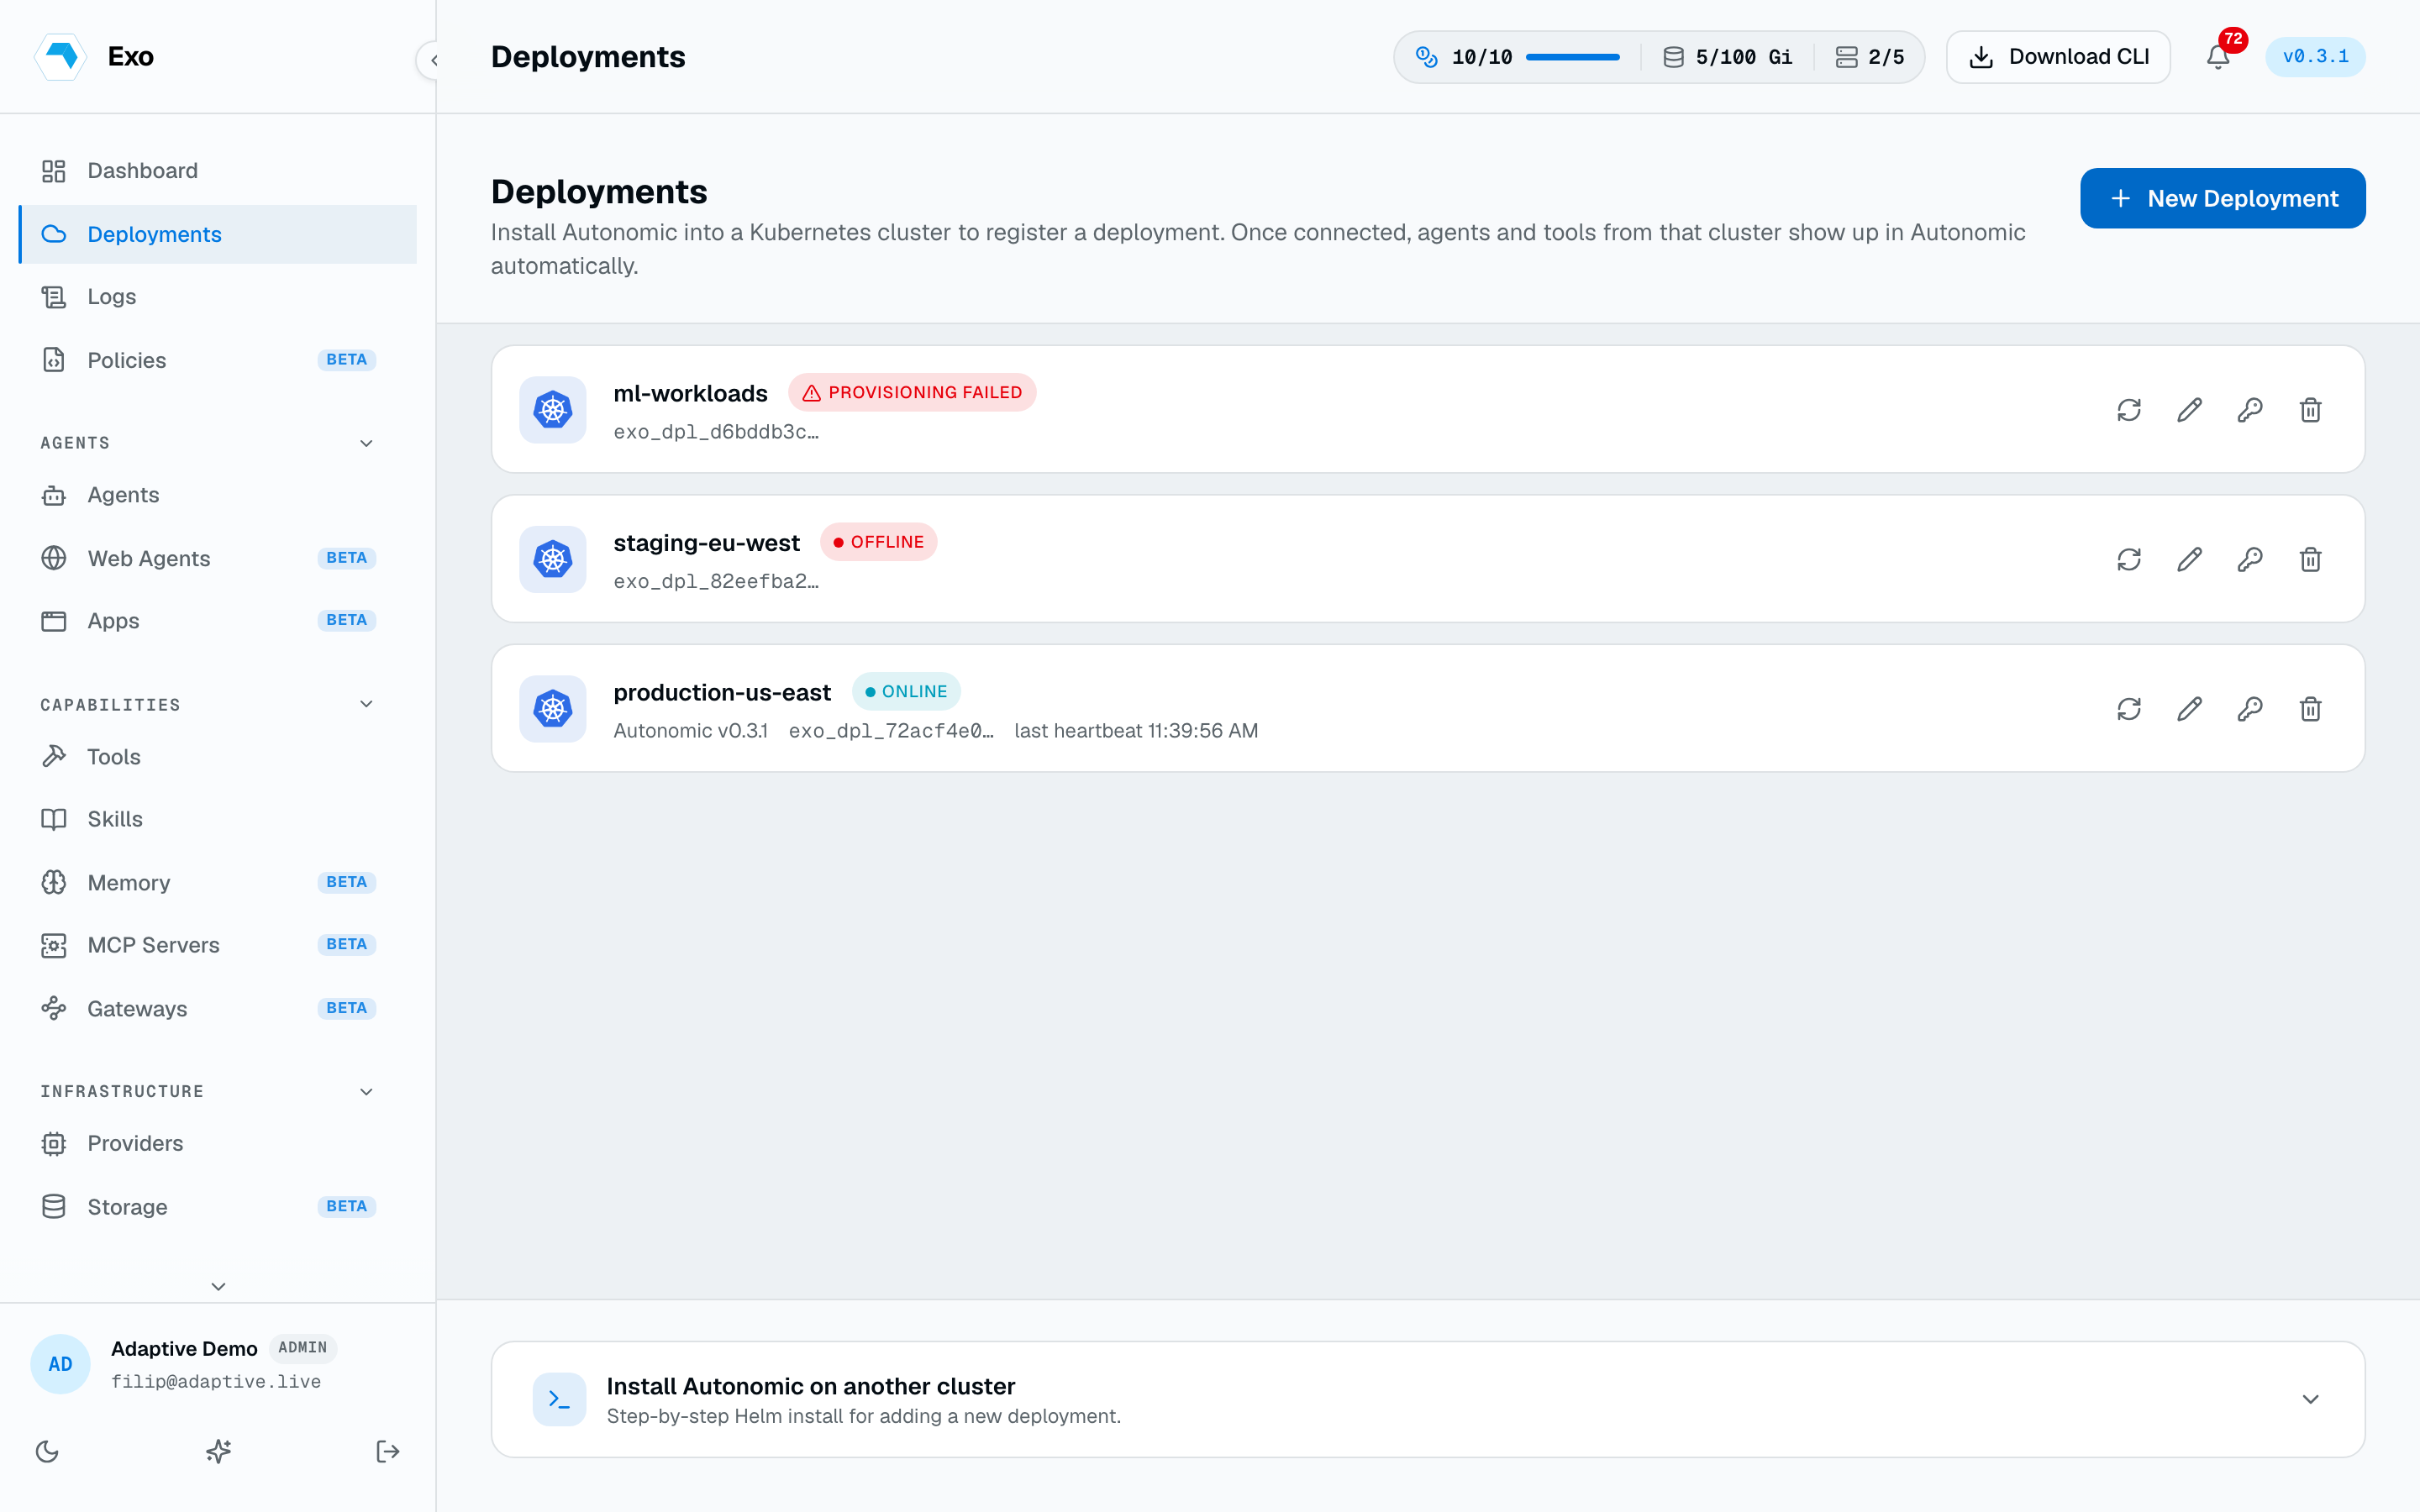
Task: Click the OFFLINE status badge
Action: pos(878,542)
